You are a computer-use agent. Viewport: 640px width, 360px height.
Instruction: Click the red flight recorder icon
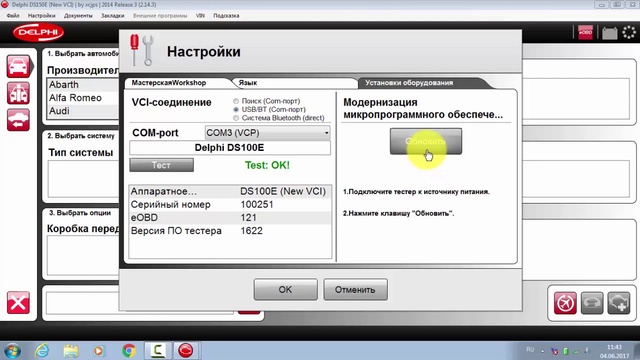tap(565, 303)
